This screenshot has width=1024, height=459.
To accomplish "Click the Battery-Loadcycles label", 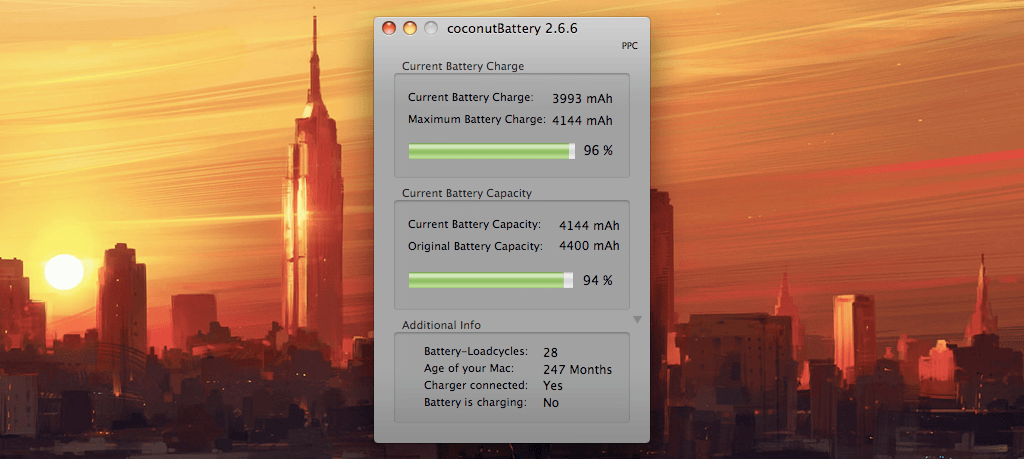I will [x=476, y=351].
